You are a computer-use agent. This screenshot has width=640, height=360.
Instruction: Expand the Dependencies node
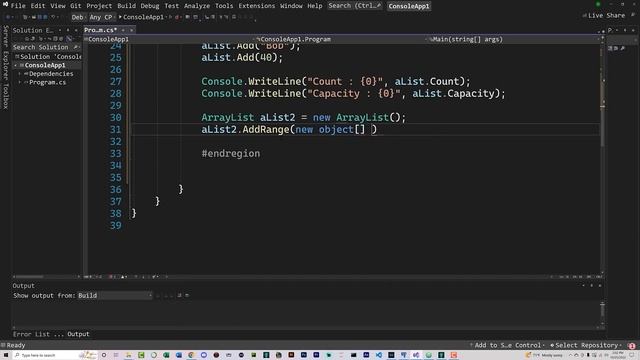[x=20, y=74]
